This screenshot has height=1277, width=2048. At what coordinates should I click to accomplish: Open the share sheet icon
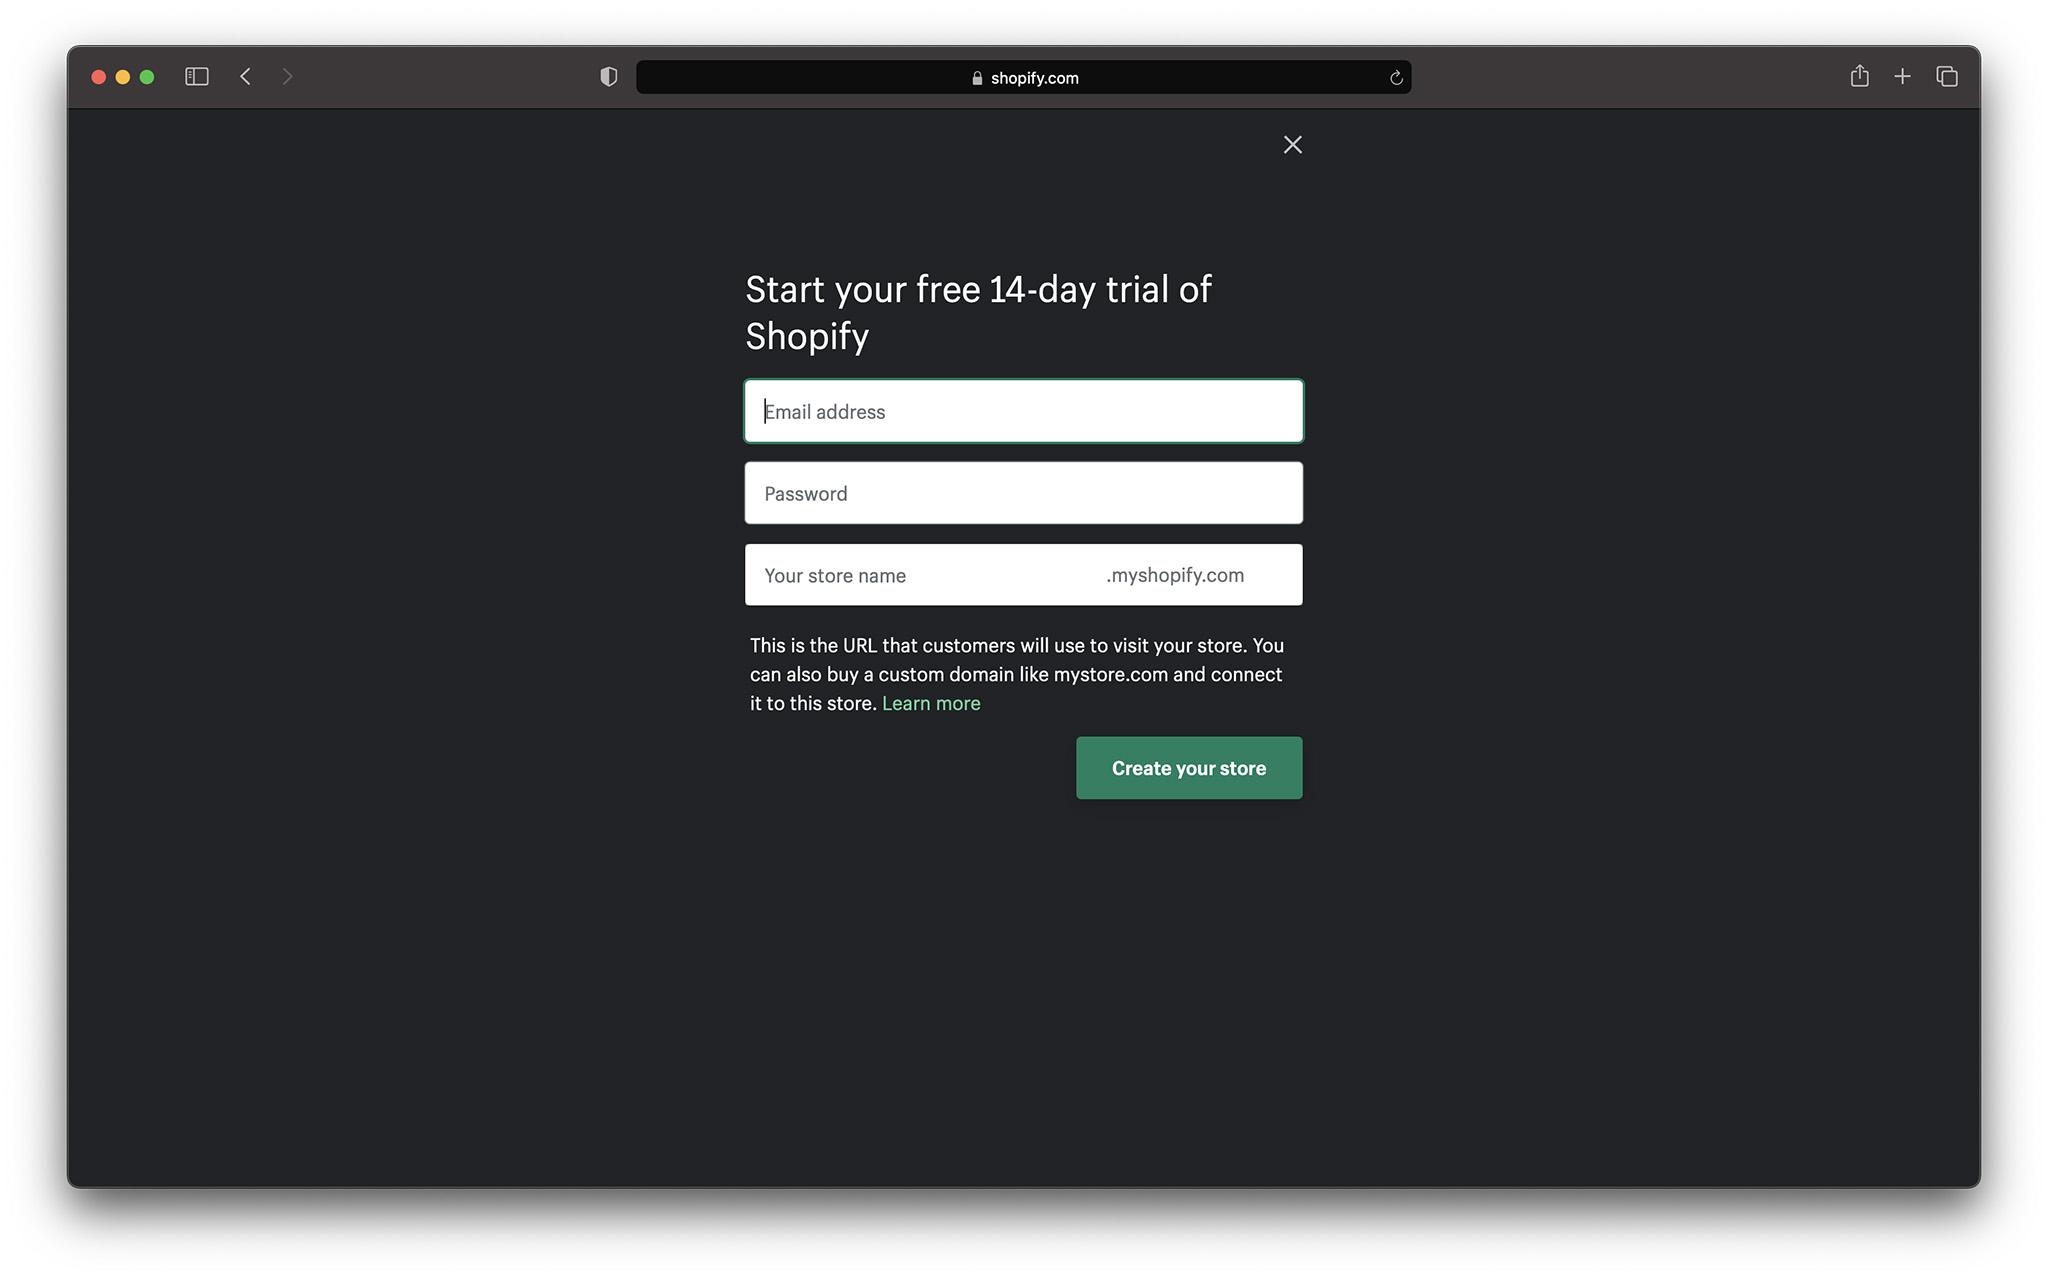click(x=1860, y=76)
